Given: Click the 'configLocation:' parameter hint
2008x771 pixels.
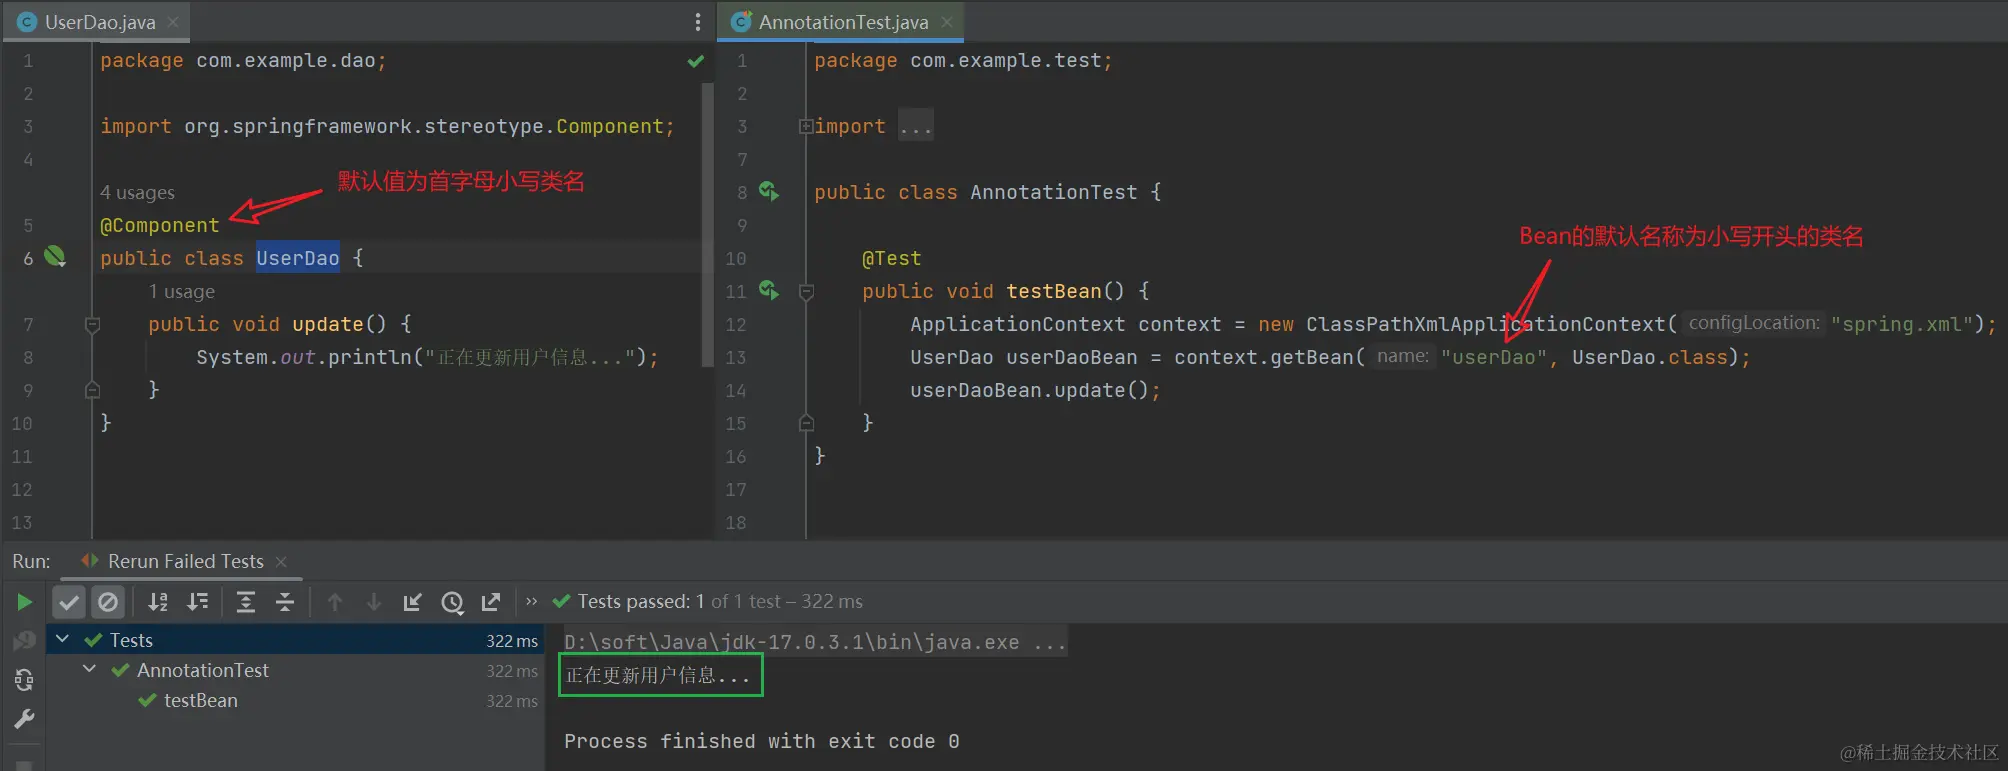Looking at the screenshot, I should pos(1754,323).
